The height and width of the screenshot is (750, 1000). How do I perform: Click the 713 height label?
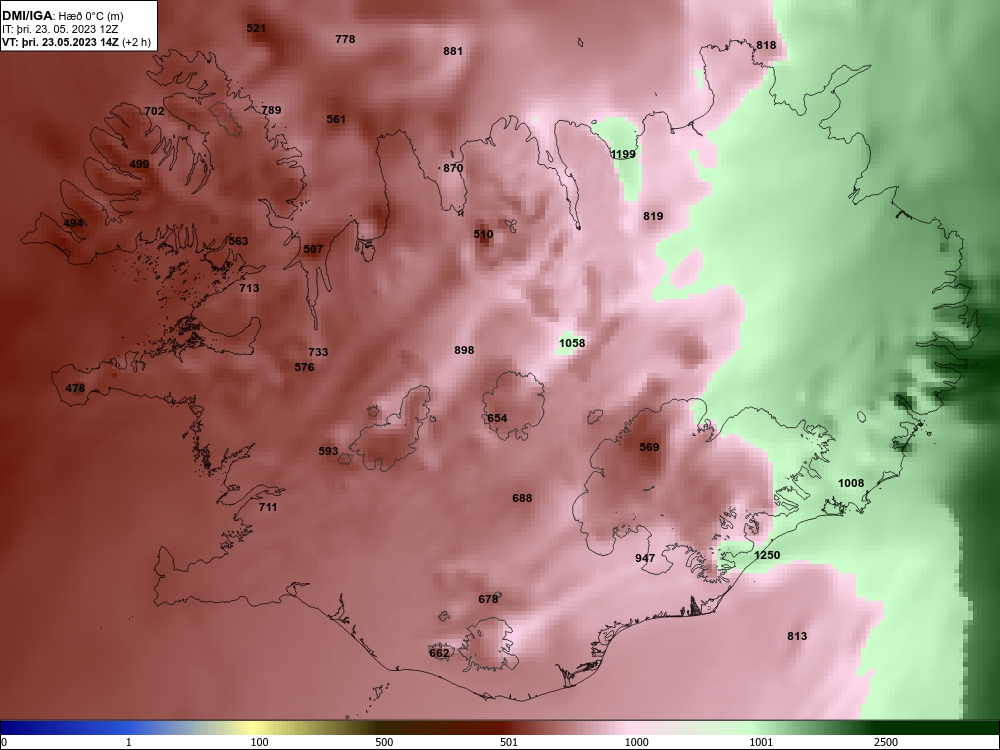(x=249, y=288)
